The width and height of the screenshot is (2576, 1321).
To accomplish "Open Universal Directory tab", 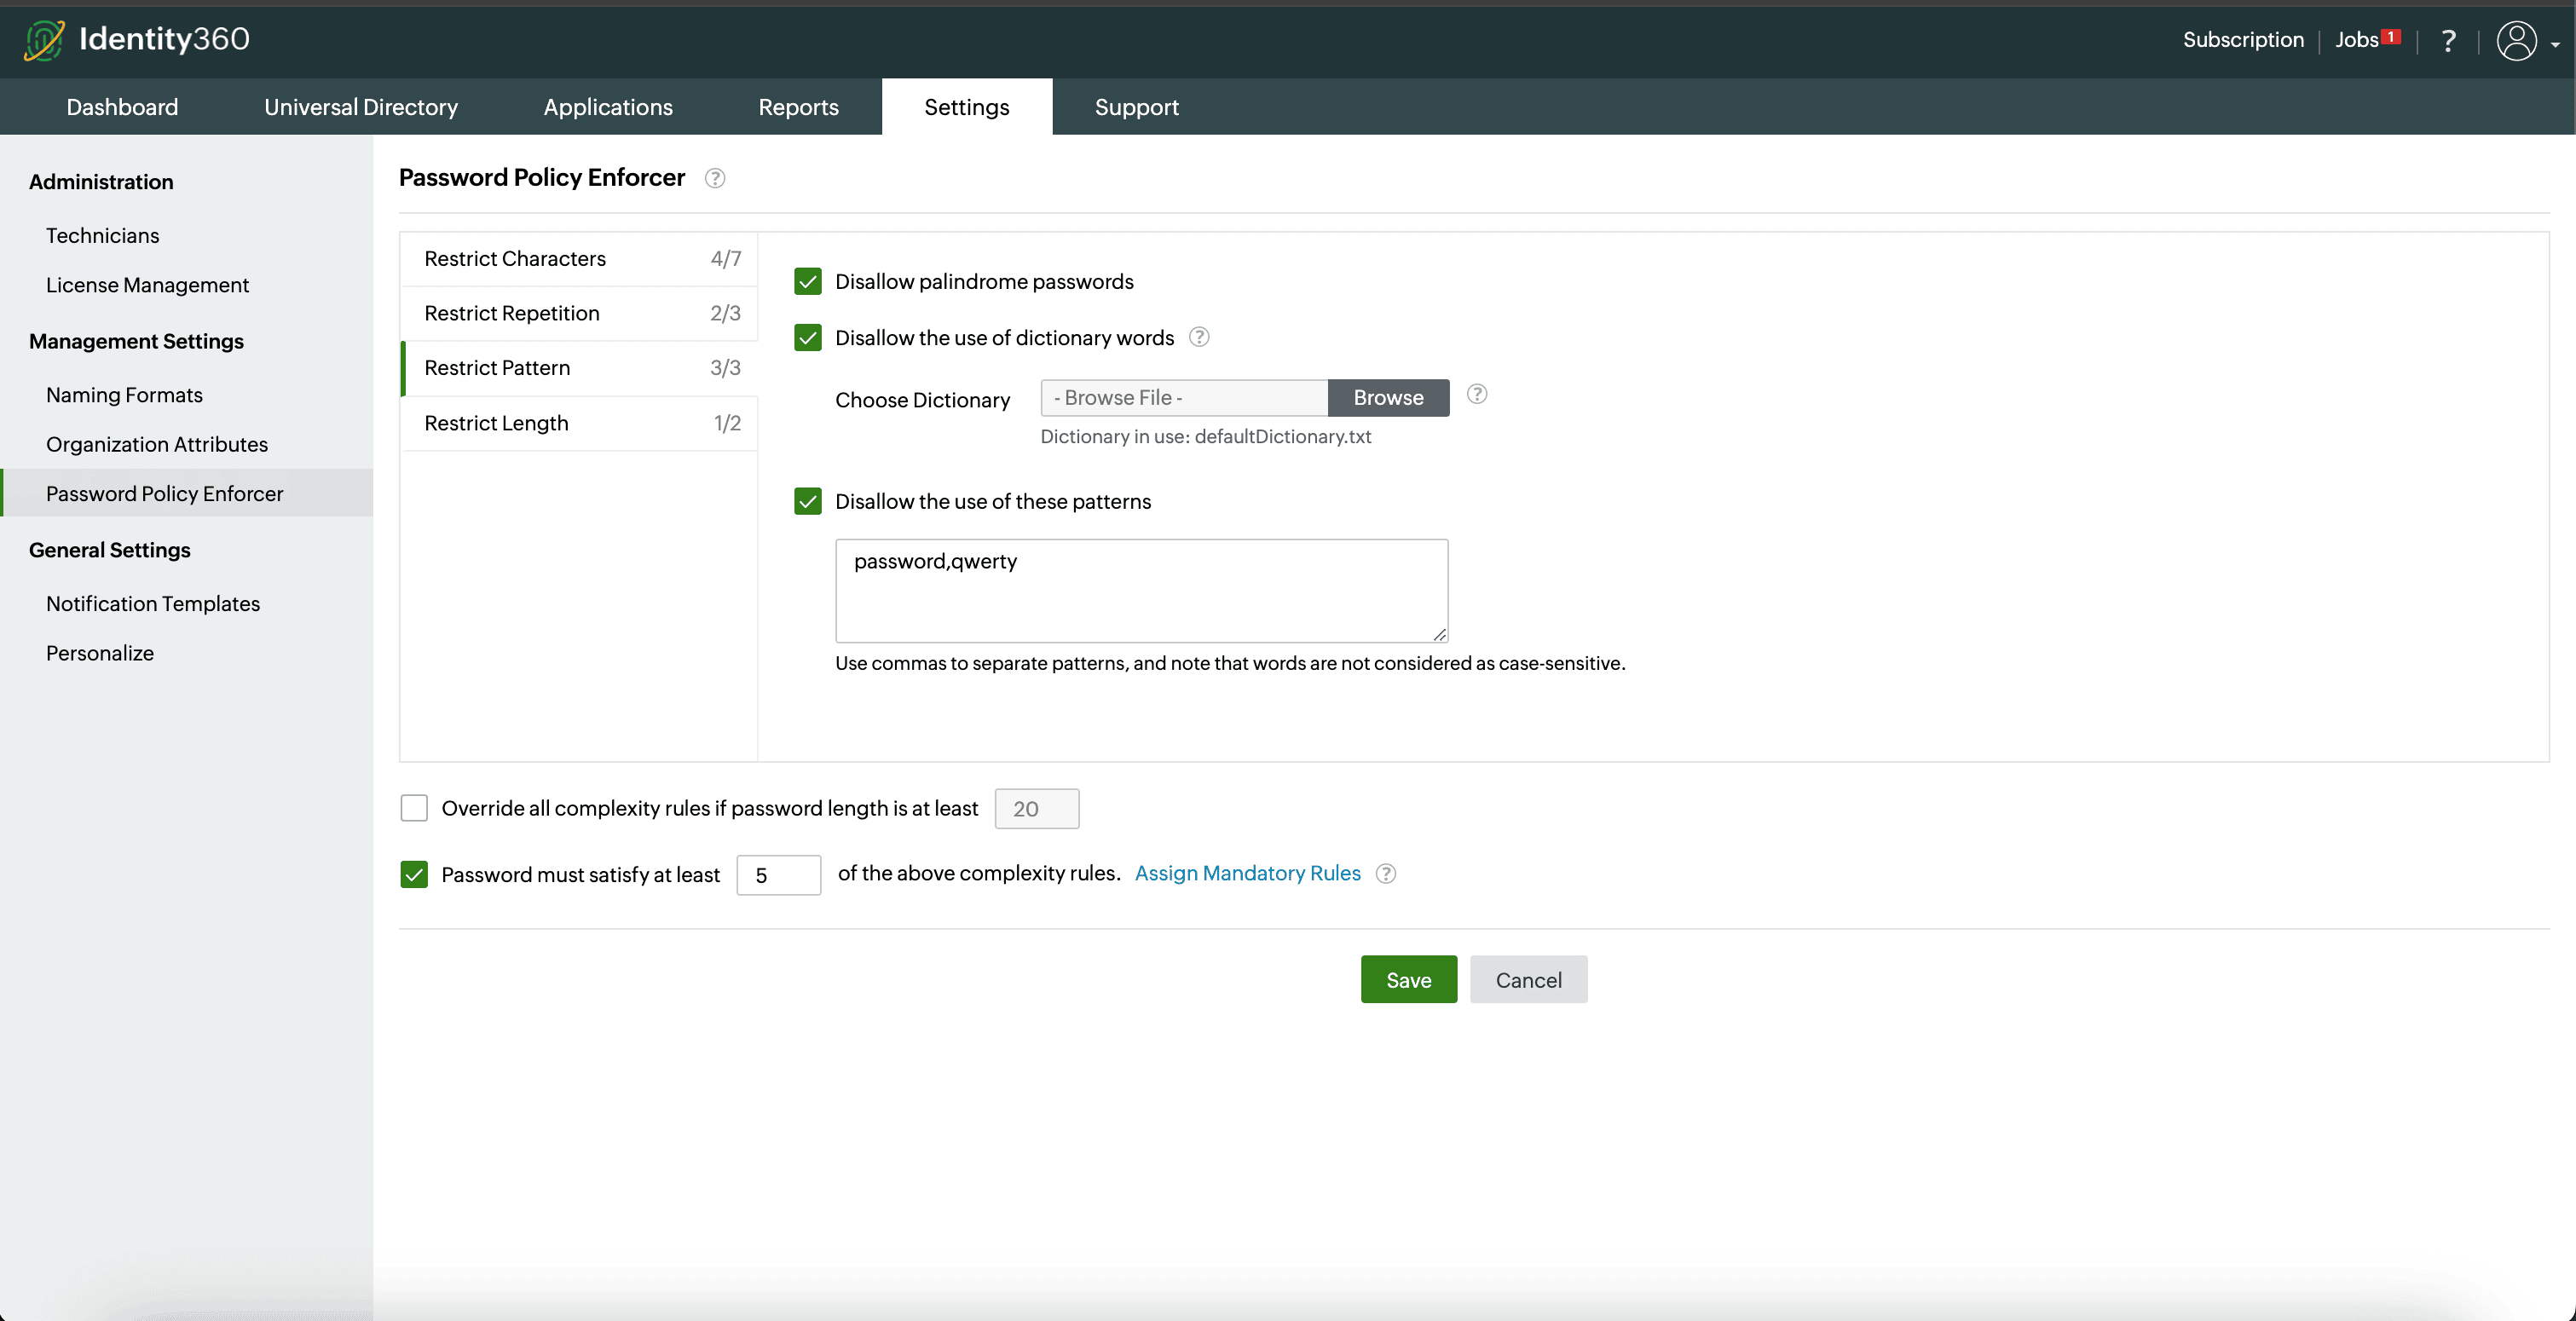I will click(361, 107).
